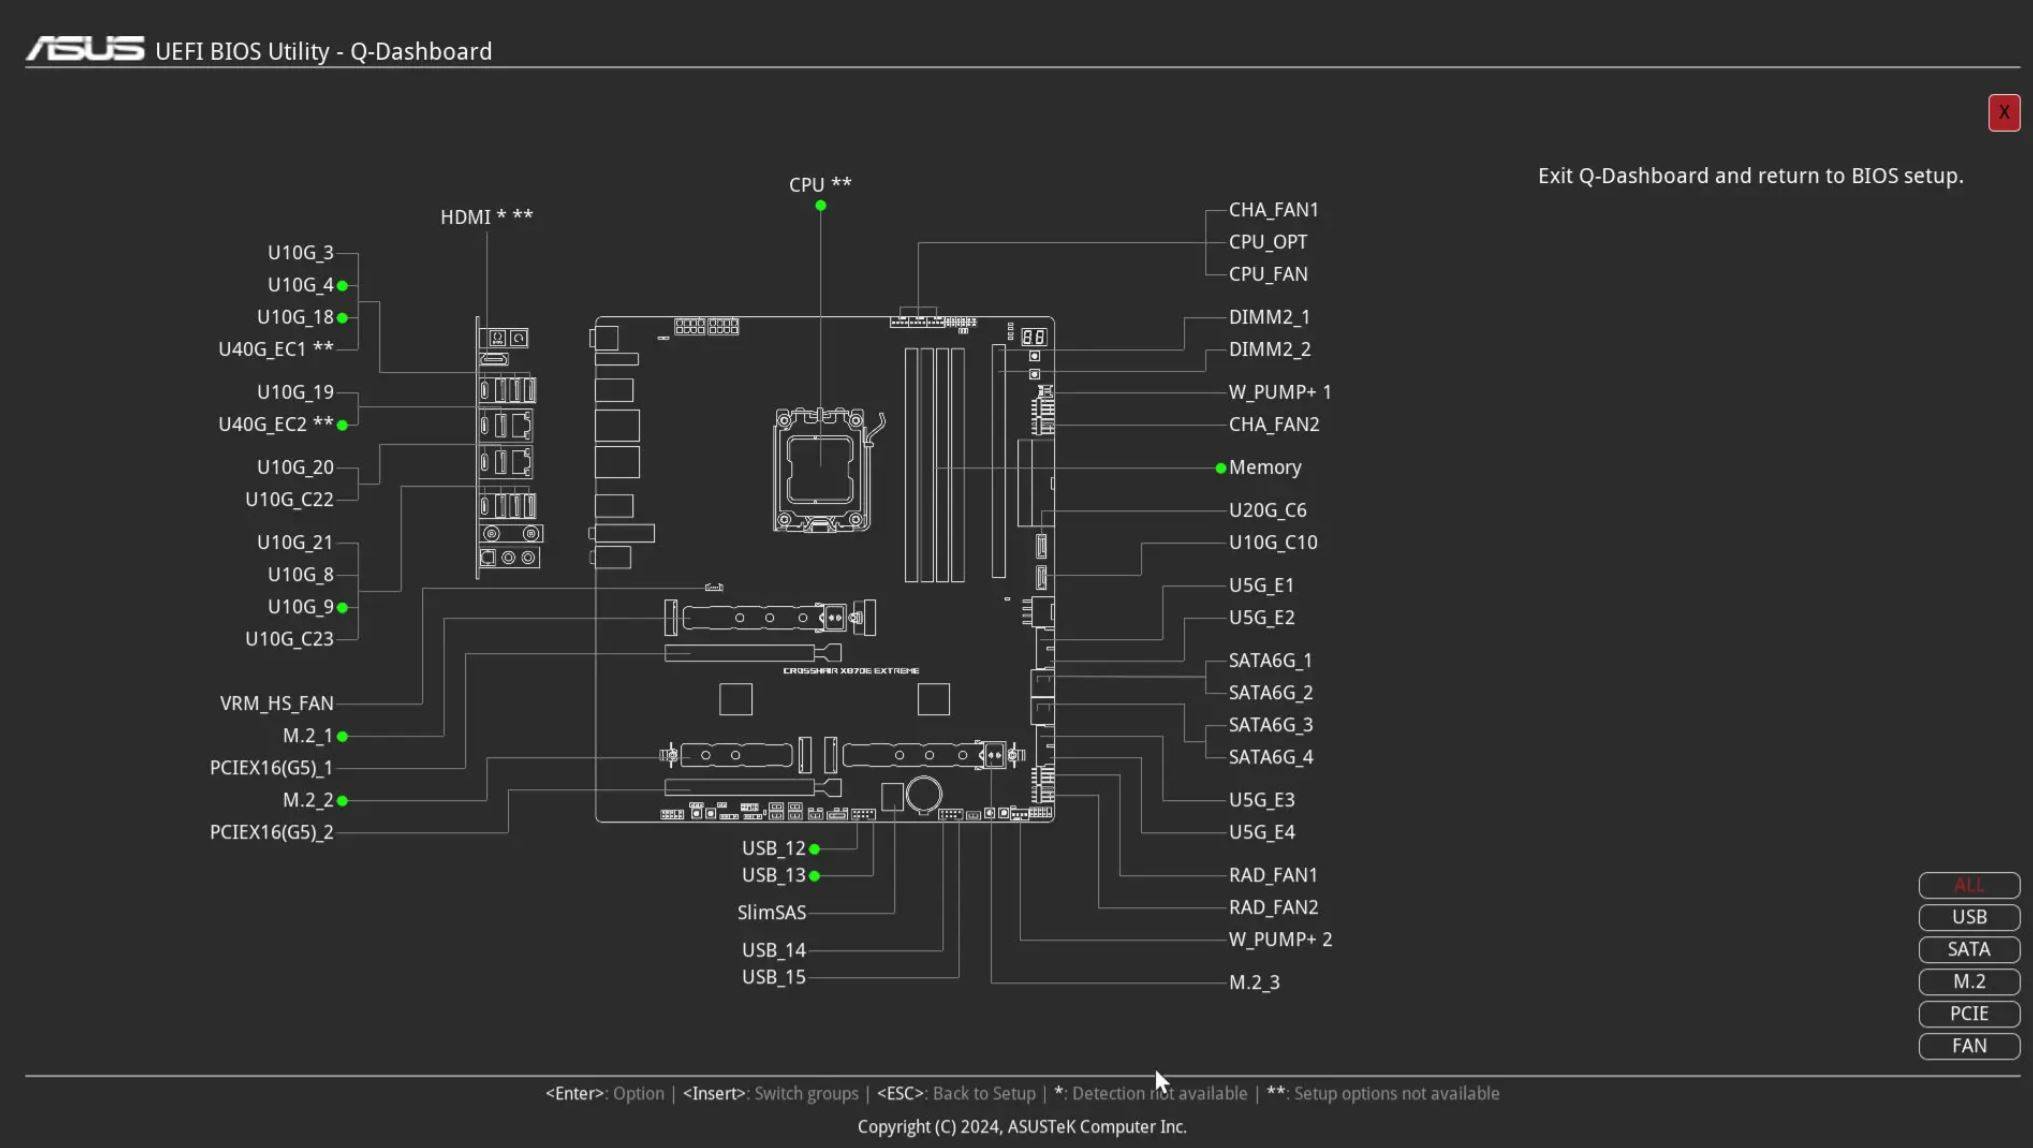Viewport: 2033px width, 1148px height.
Task: Close Q-Dashboard with red X button
Action: 2003,113
